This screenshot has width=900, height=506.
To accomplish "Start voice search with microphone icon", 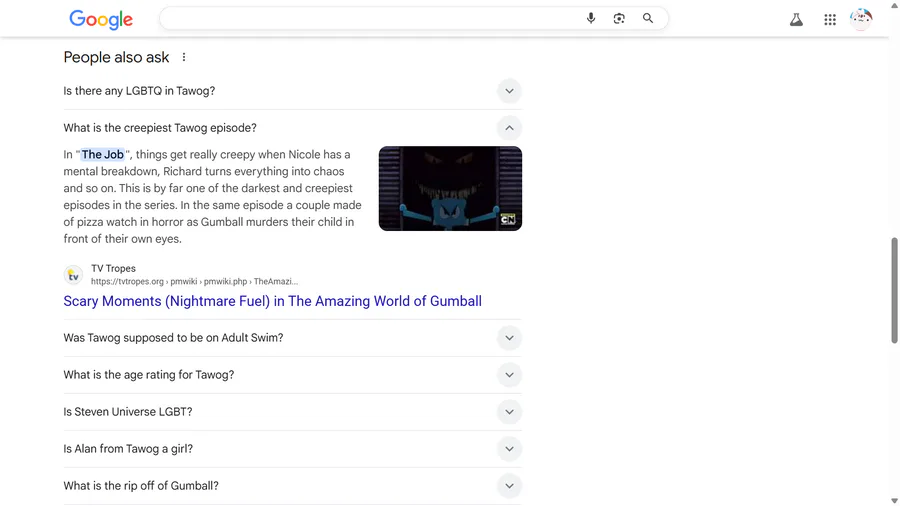I will pos(591,18).
